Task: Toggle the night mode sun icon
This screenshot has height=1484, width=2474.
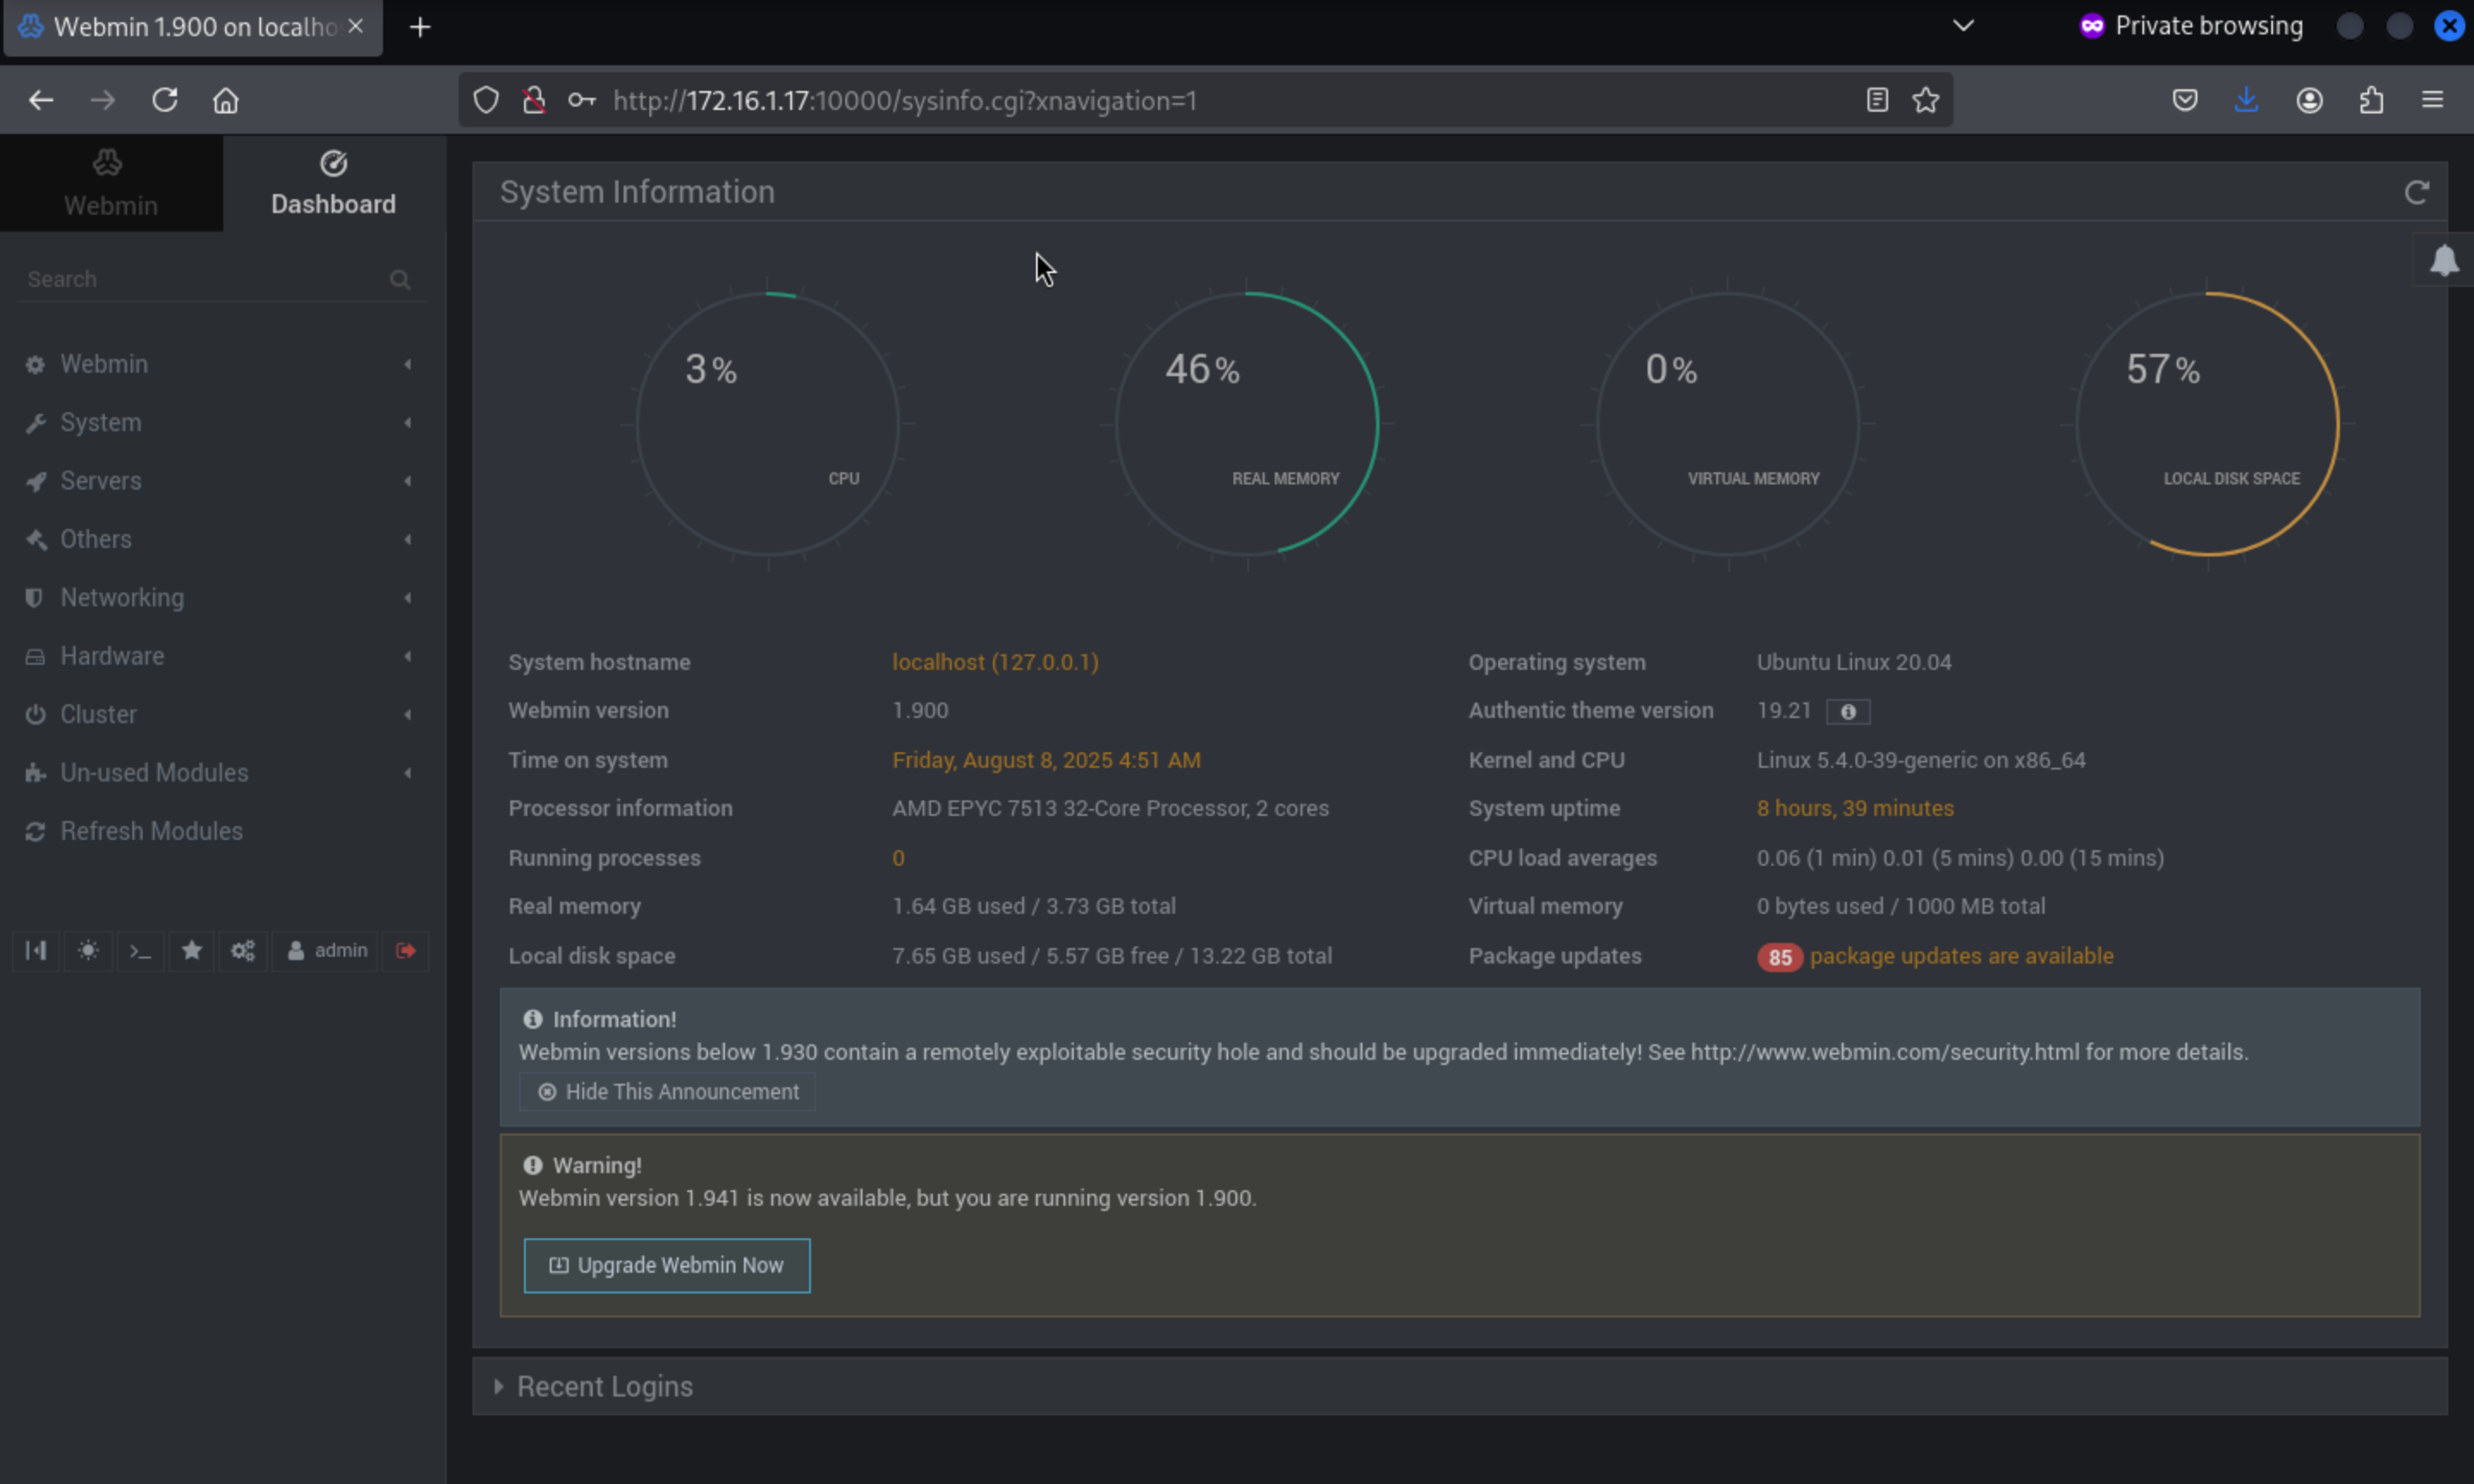Action: point(88,950)
